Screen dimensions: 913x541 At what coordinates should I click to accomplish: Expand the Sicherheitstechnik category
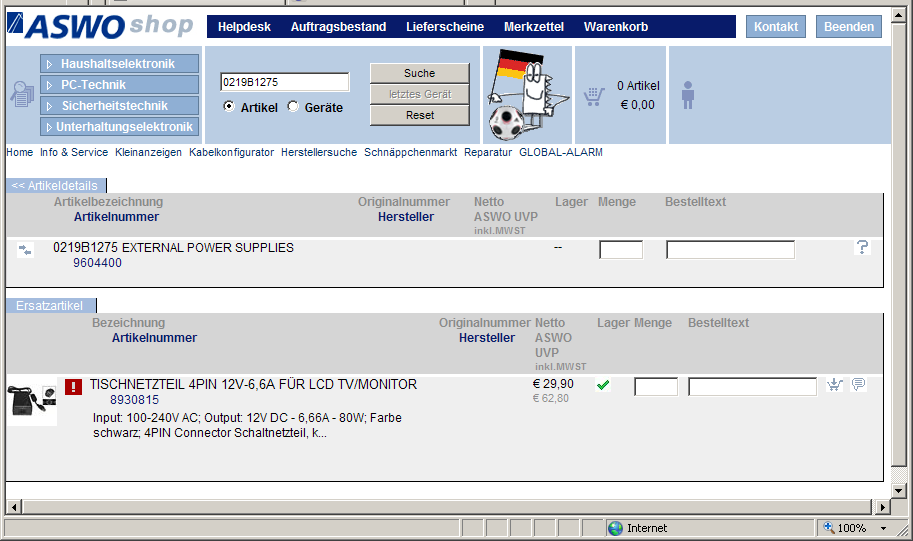[119, 105]
